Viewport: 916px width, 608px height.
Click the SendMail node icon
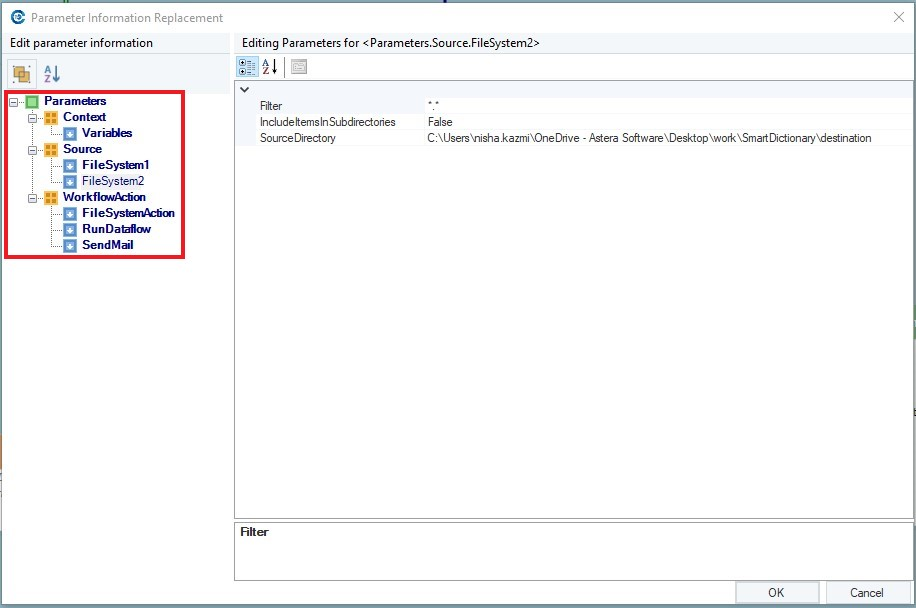pyautogui.click(x=70, y=245)
